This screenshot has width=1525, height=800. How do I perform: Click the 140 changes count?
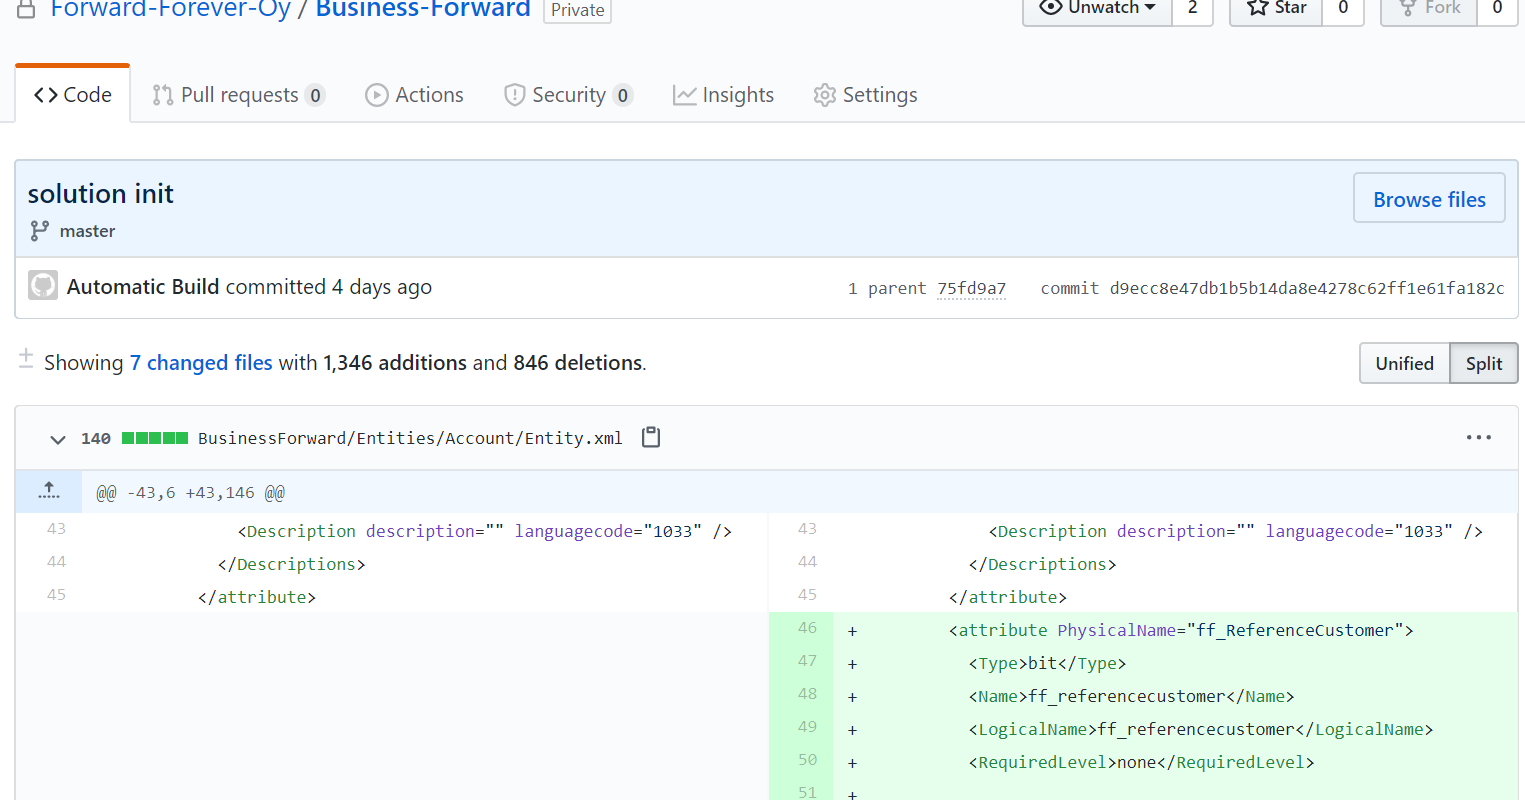pos(96,438)
